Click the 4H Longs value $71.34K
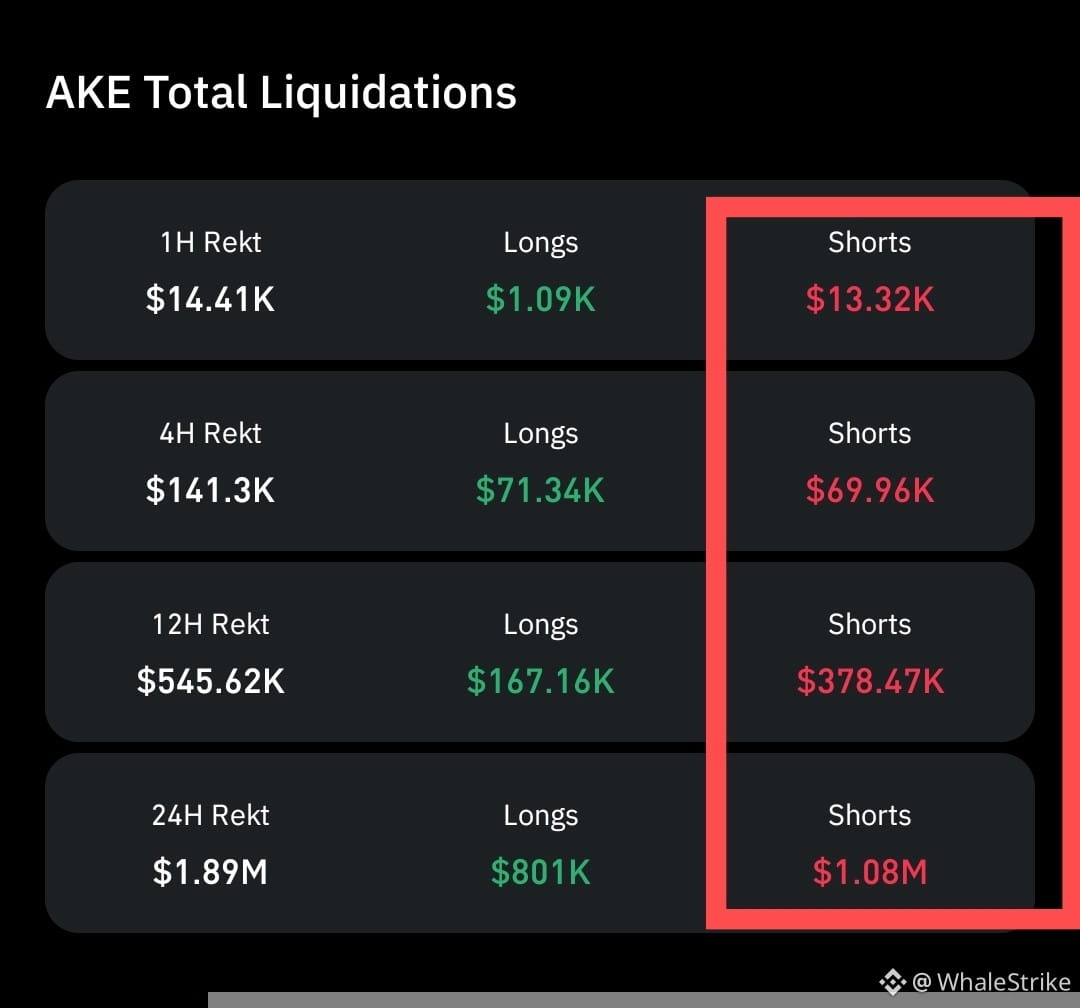Viewport: 1080px width, 1008px height. pos(541,490)
